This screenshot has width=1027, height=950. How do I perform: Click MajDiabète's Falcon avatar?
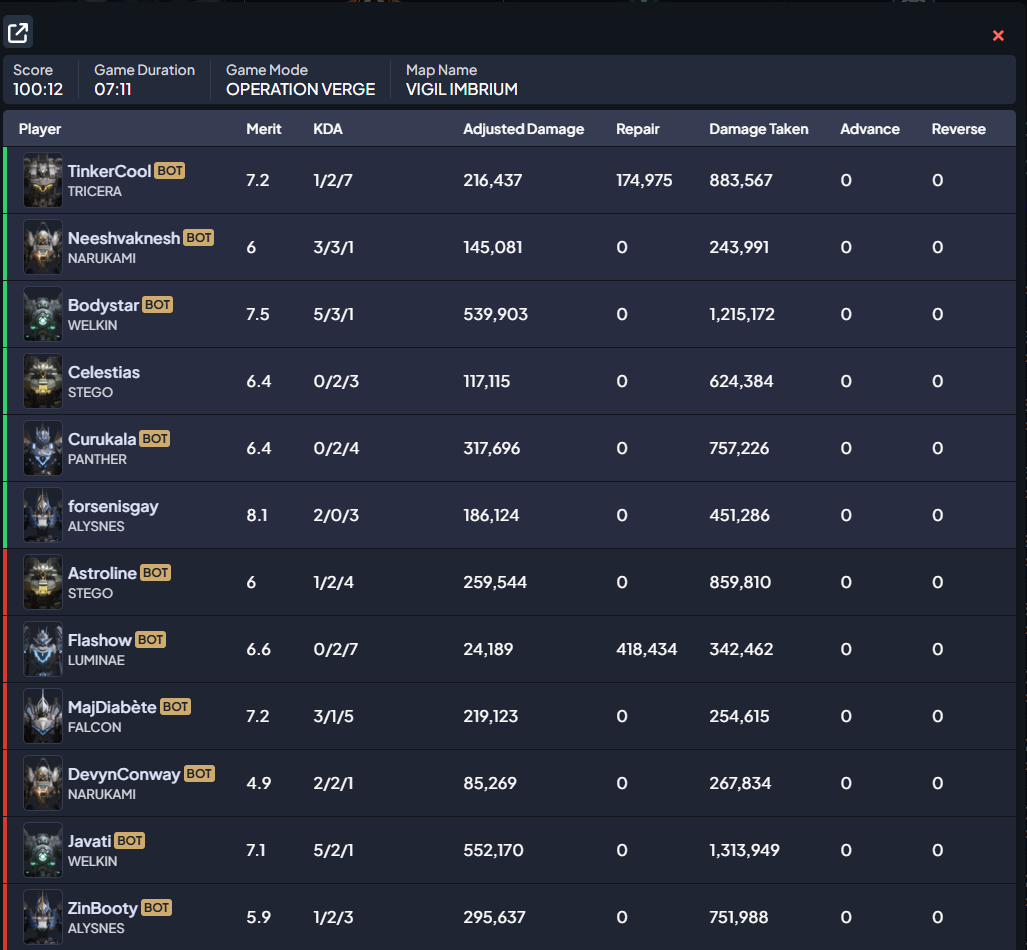pyautogui.click(x=43, y=716)
